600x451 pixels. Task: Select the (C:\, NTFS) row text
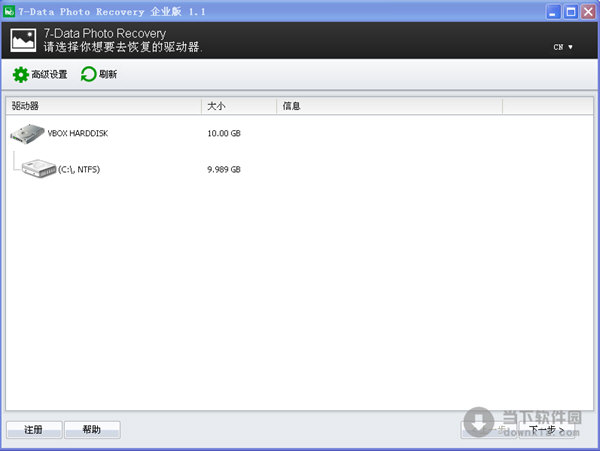(79, 169)
